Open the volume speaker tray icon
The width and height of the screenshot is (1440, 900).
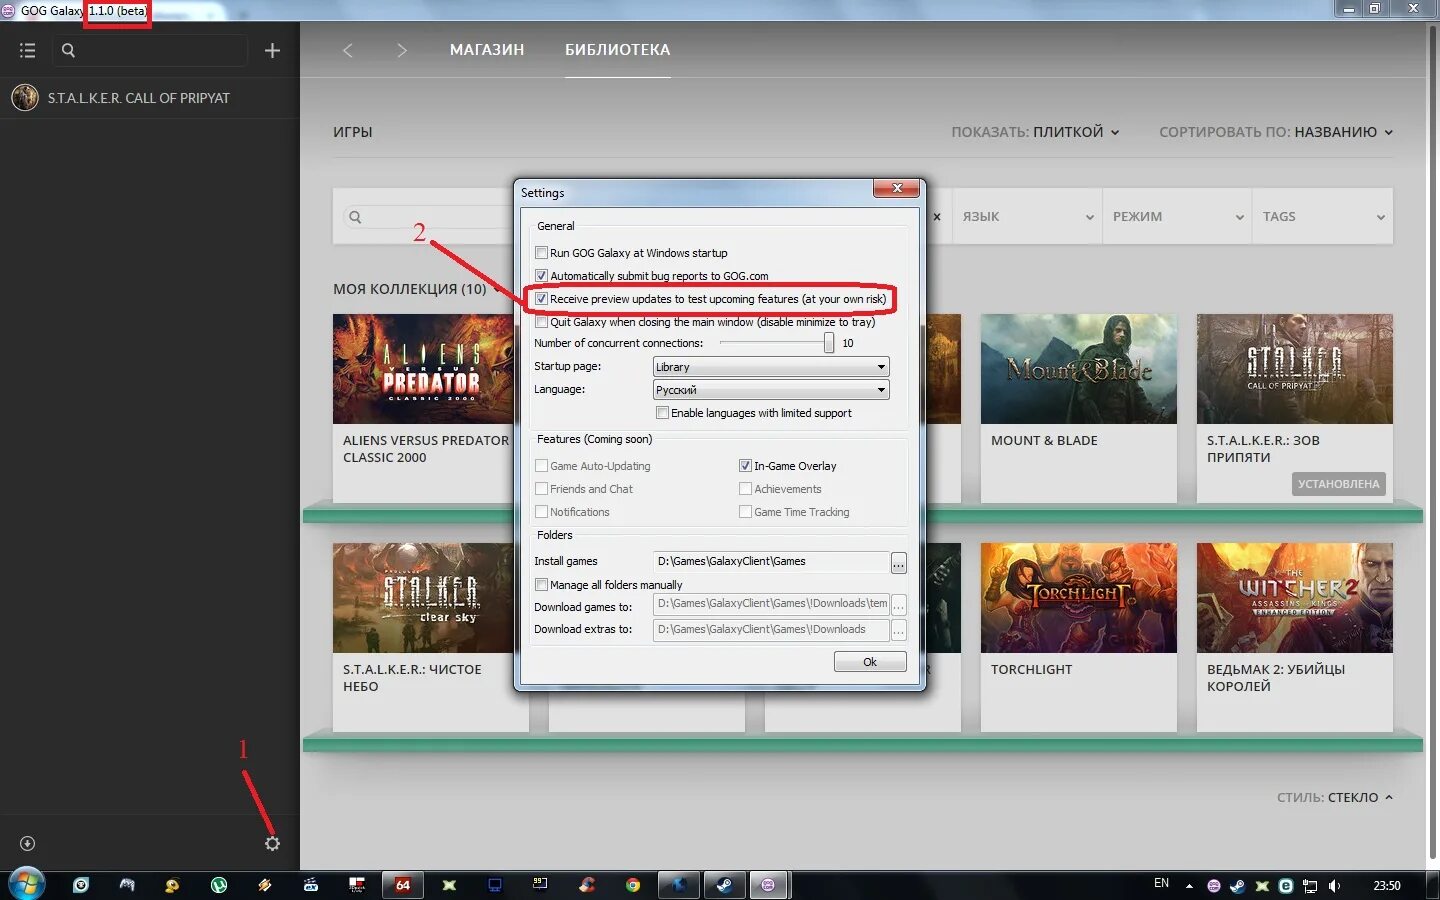pos(1334,886)
